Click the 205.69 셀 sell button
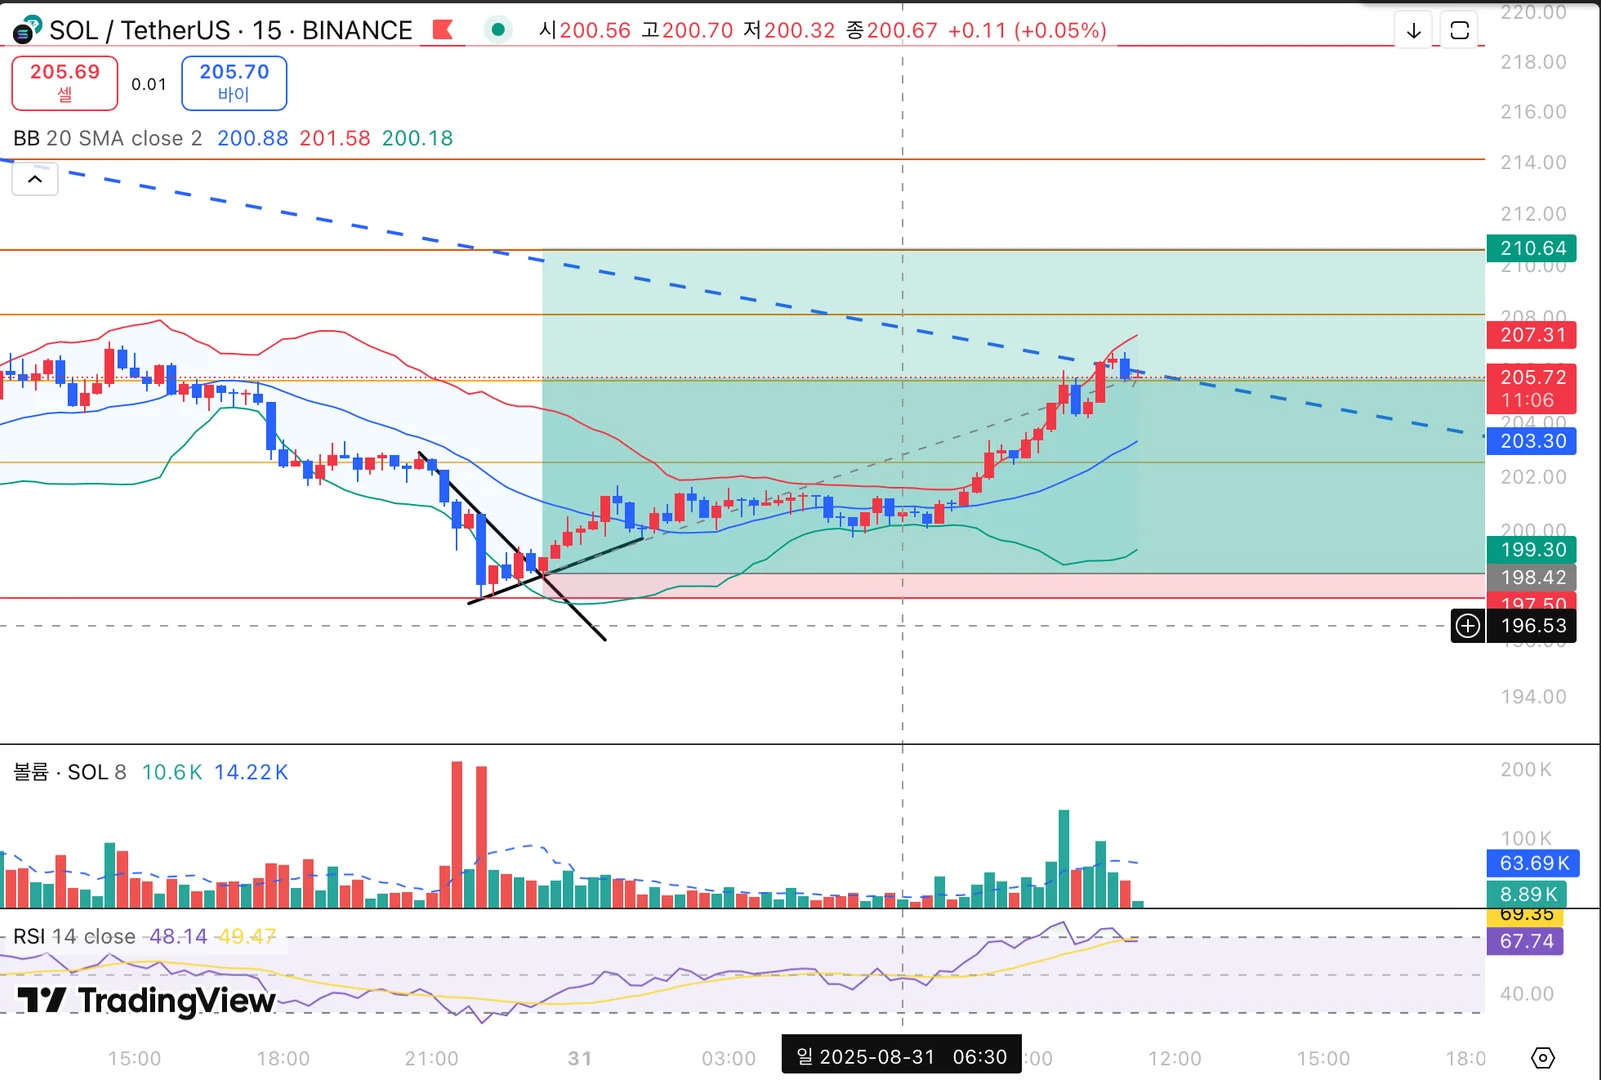The image size is (1601, 1080). pos(65,83)
